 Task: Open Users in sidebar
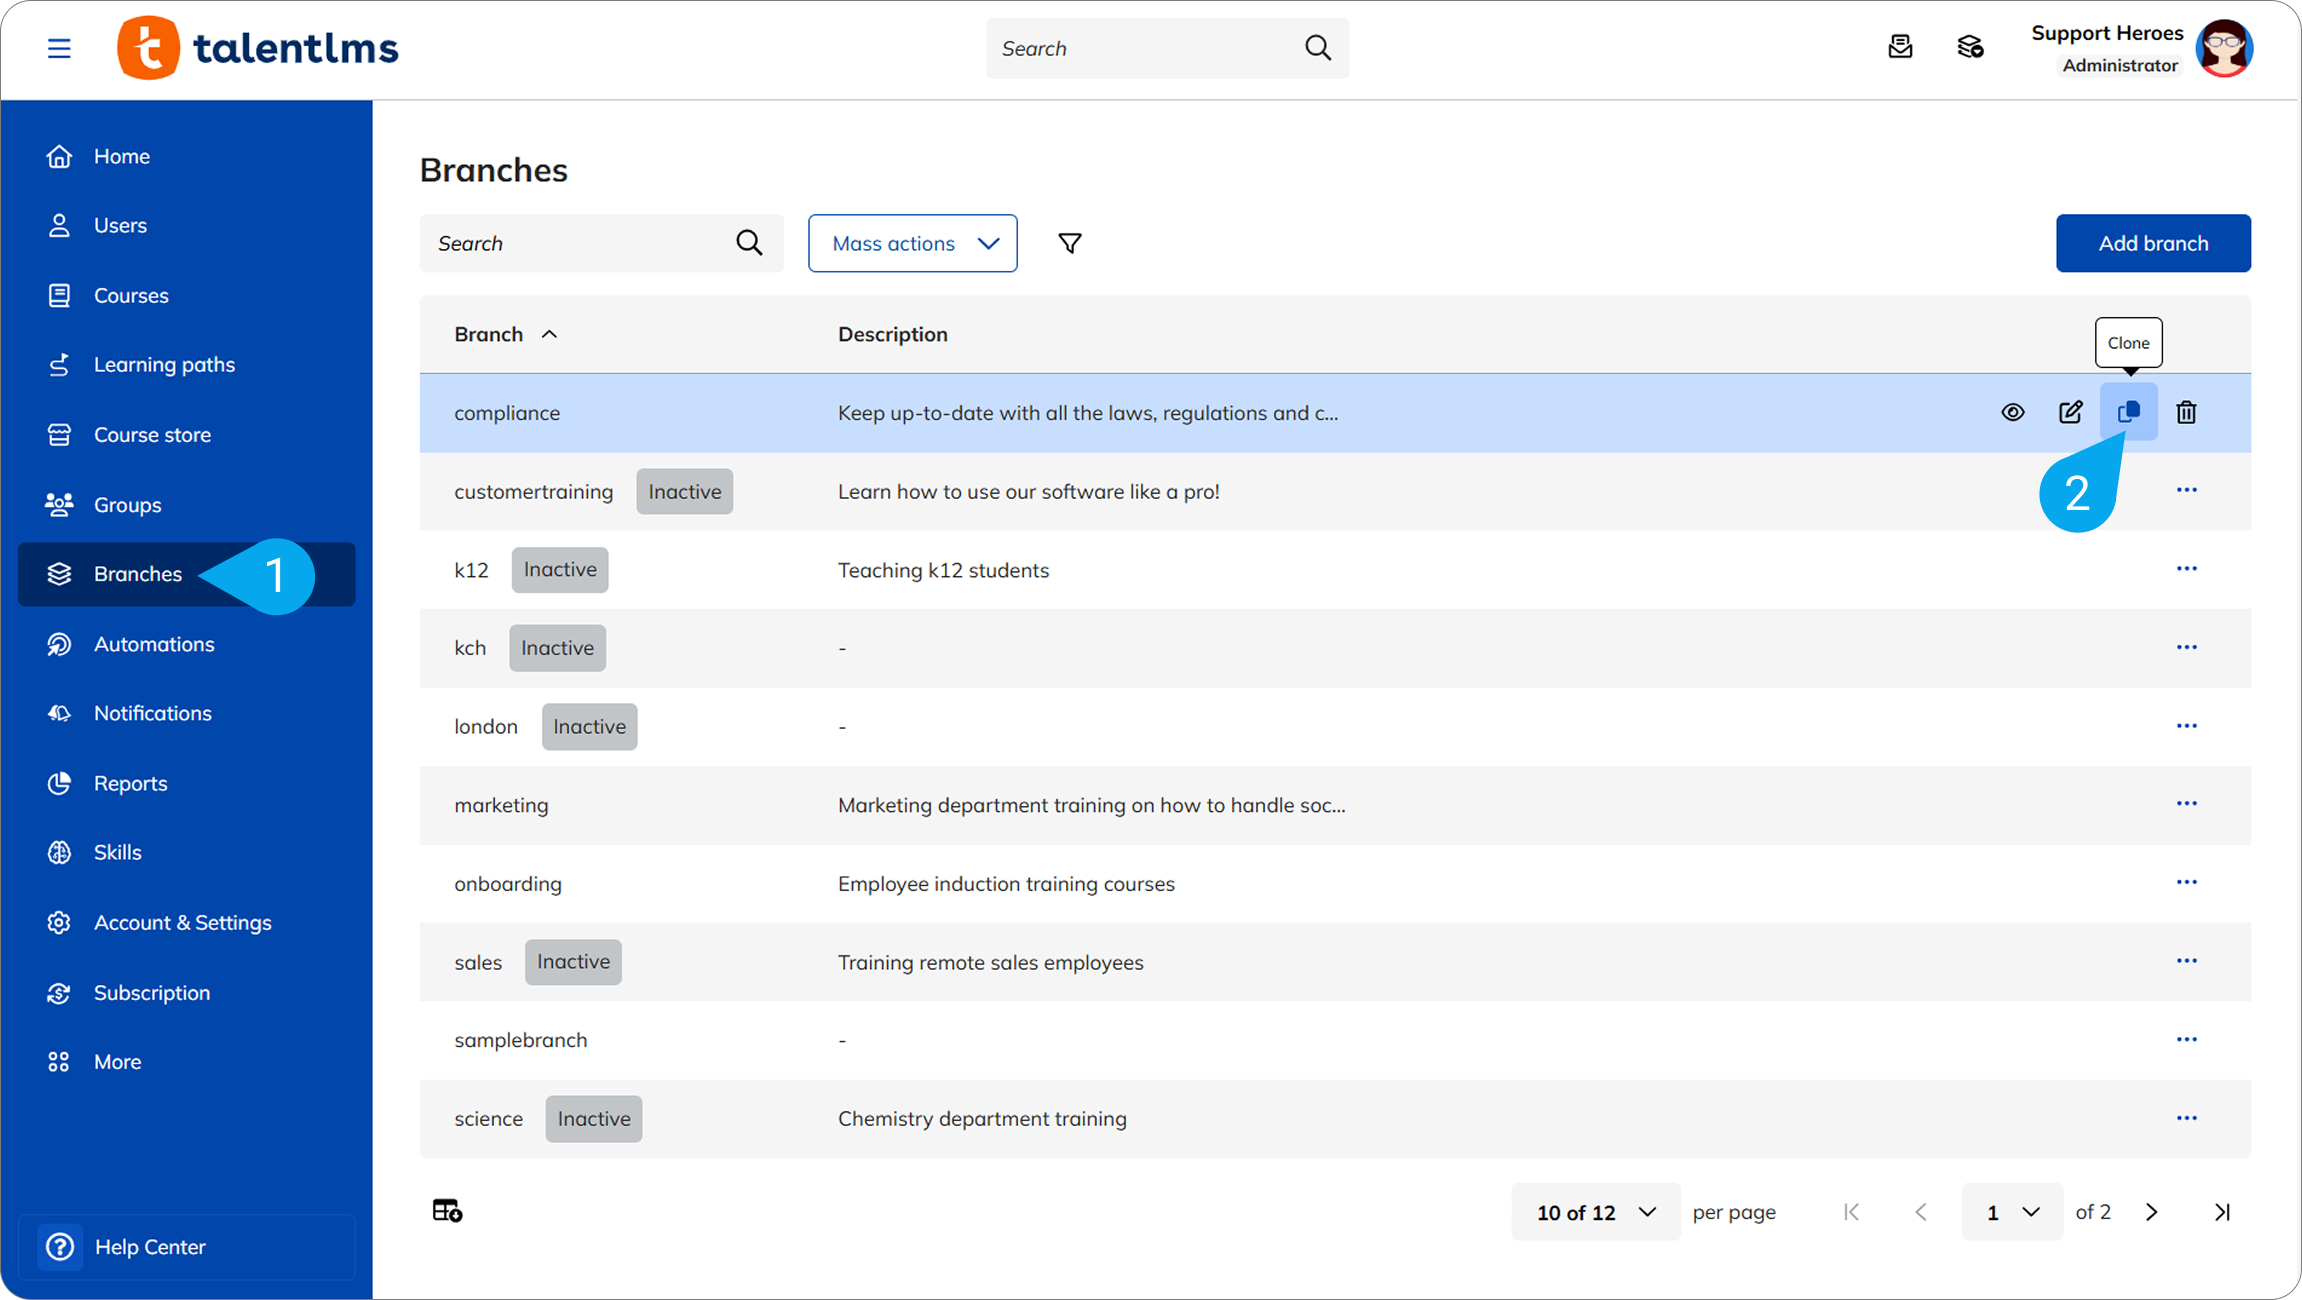point(186,225)
